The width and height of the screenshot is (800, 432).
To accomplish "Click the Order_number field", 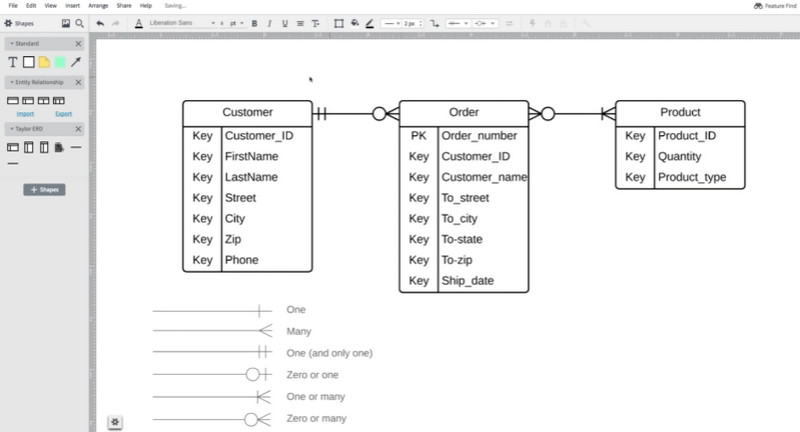I will [479, 136].
